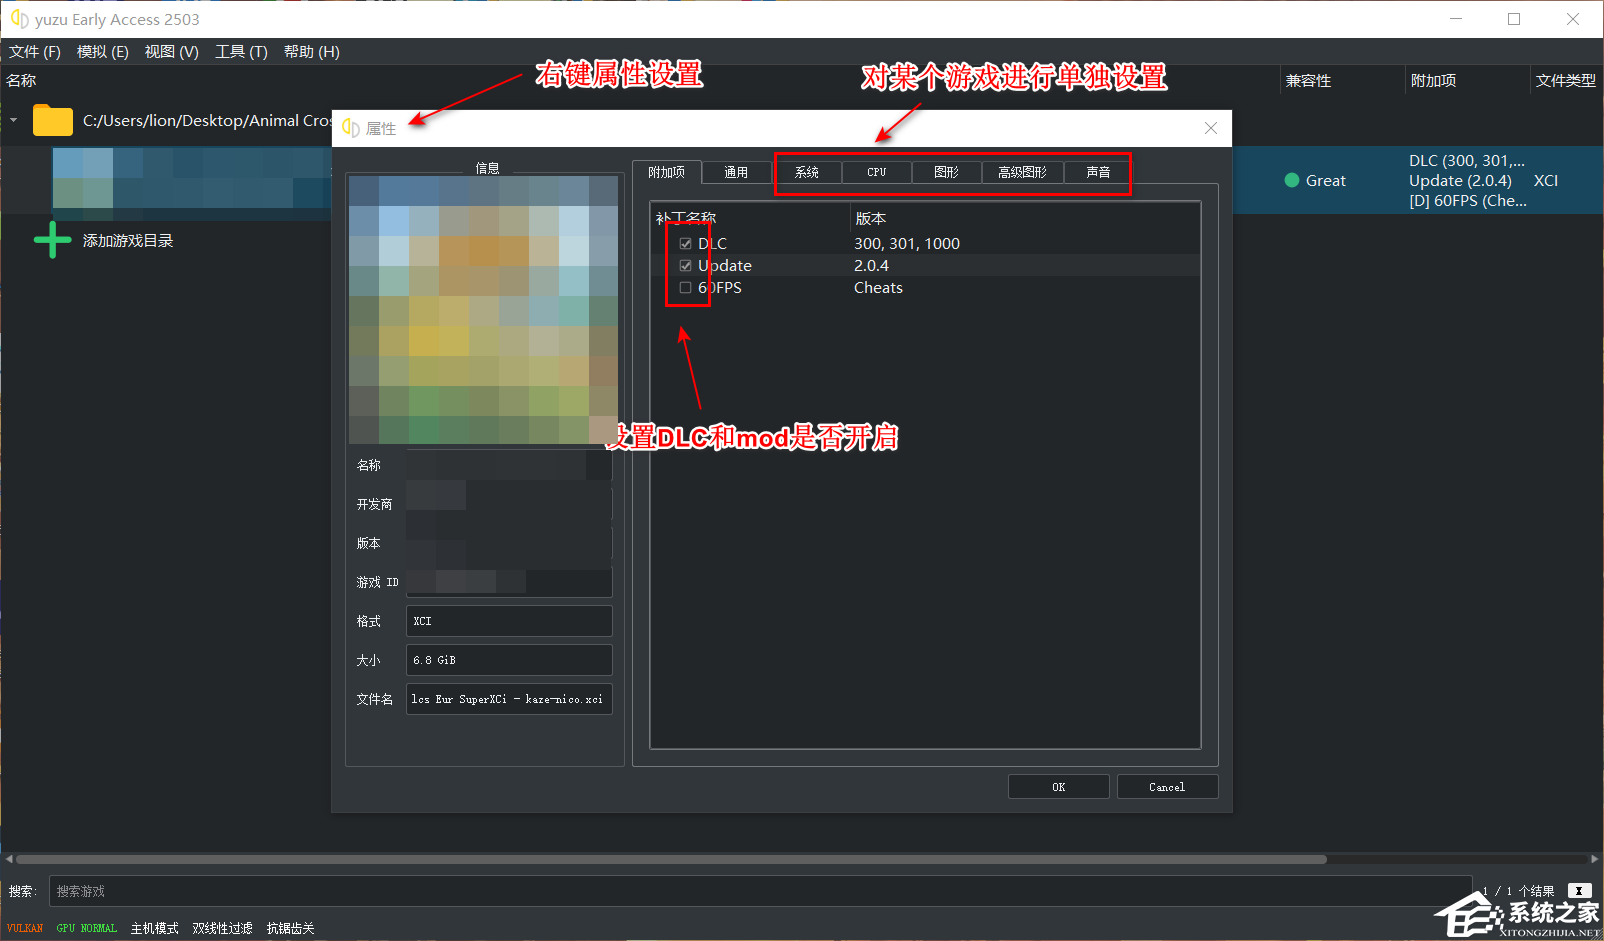Open the 帮助 (H) menu
1604x941 pixels.
(x=312, y=52)
